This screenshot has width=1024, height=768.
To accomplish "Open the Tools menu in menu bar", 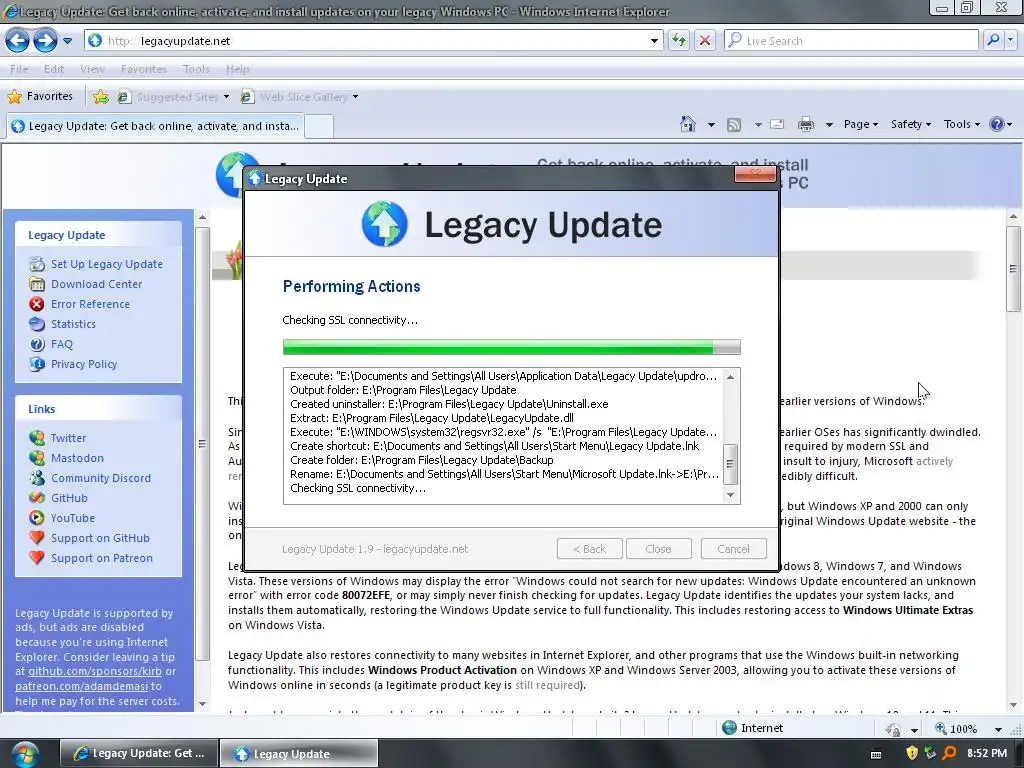I will click(x=196, y=69).
